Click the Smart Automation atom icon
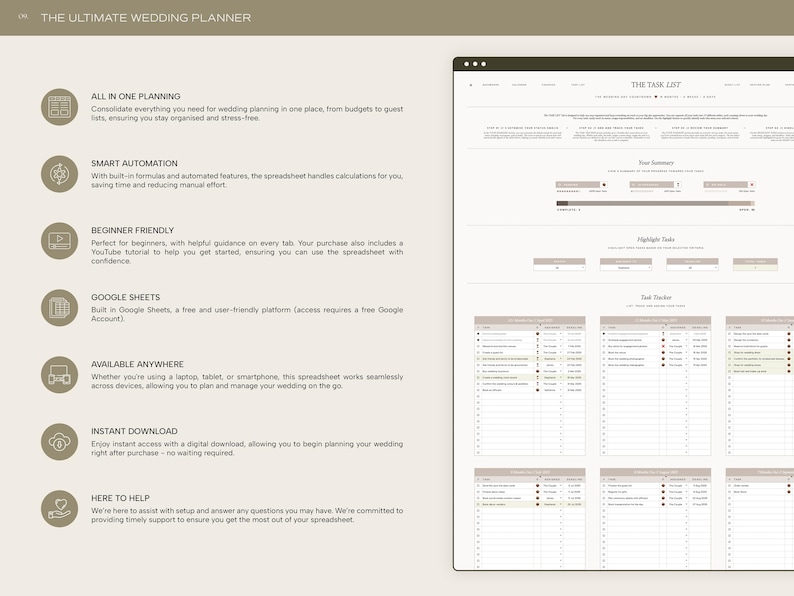 pyautogui.click(x=60, y=174)
